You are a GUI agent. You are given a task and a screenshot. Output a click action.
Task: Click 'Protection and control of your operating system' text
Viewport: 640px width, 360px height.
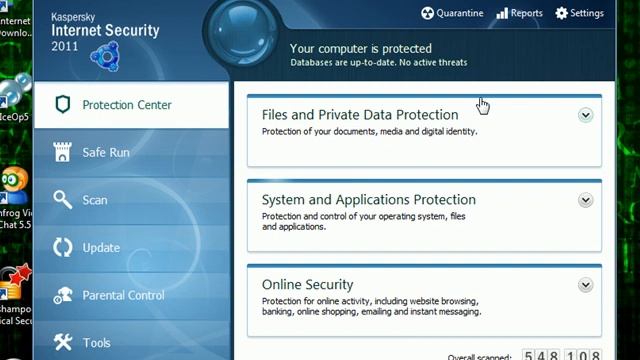coord(363,221)
